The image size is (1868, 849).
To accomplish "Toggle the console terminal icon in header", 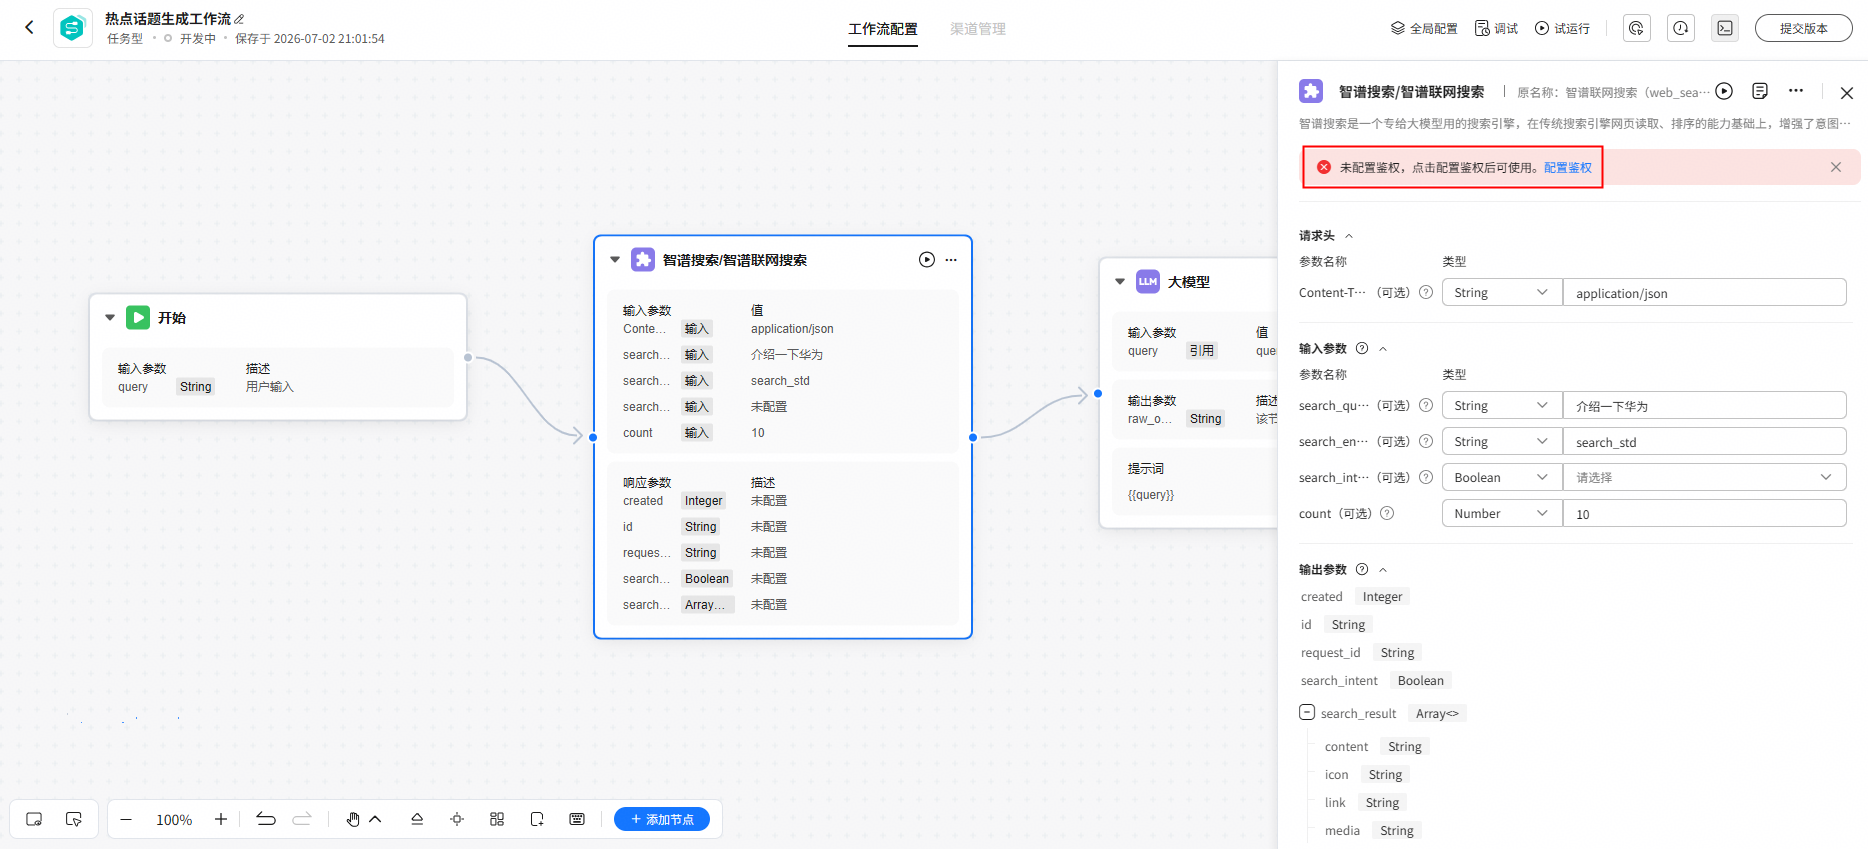I will [x=1725, y=28].
